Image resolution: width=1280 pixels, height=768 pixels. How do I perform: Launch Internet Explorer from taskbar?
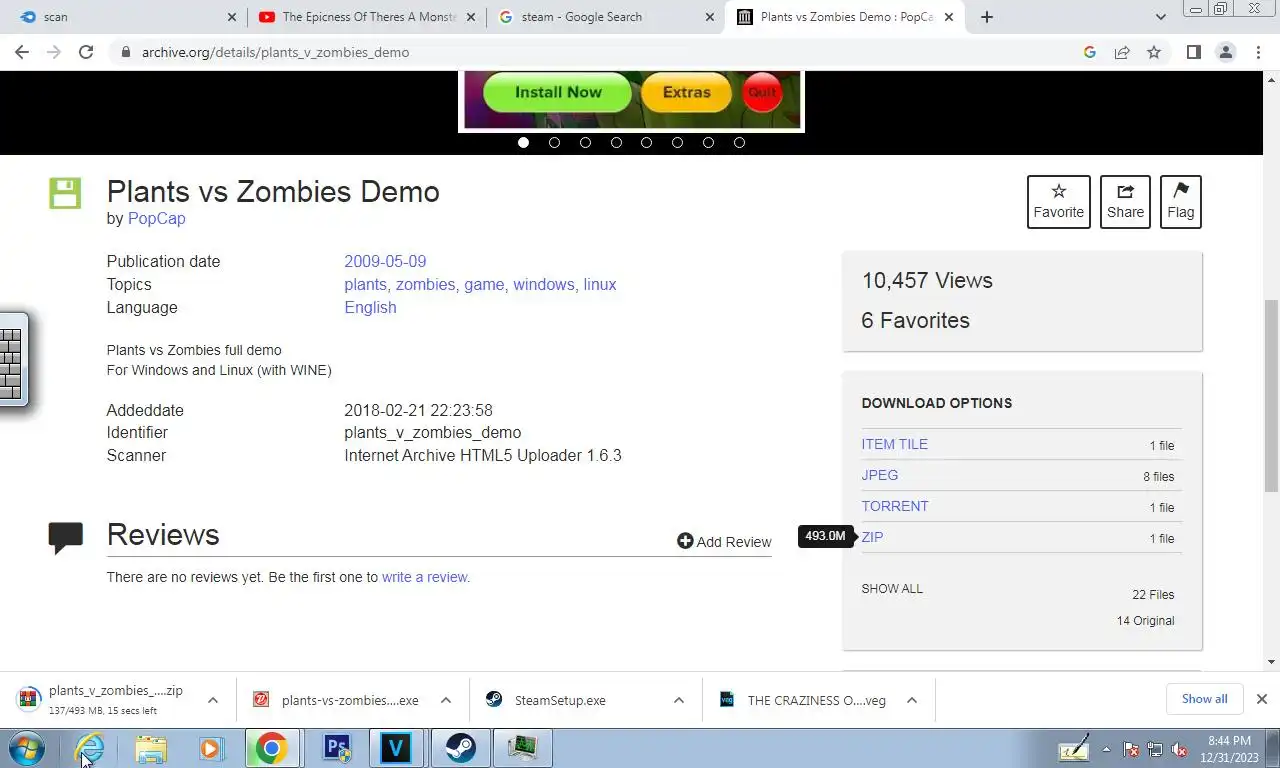[x=90, y=748]
